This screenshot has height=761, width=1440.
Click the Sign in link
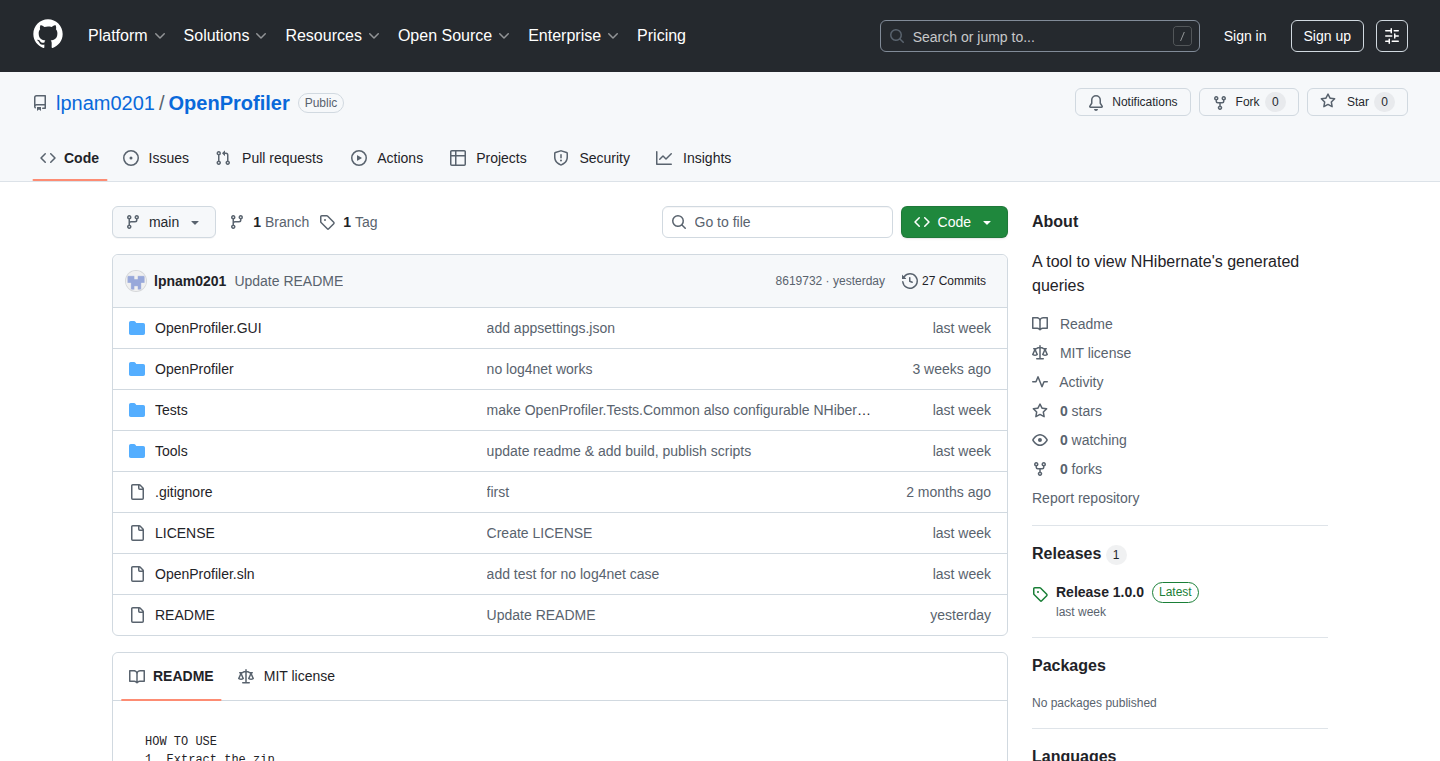click(1245, 36)
